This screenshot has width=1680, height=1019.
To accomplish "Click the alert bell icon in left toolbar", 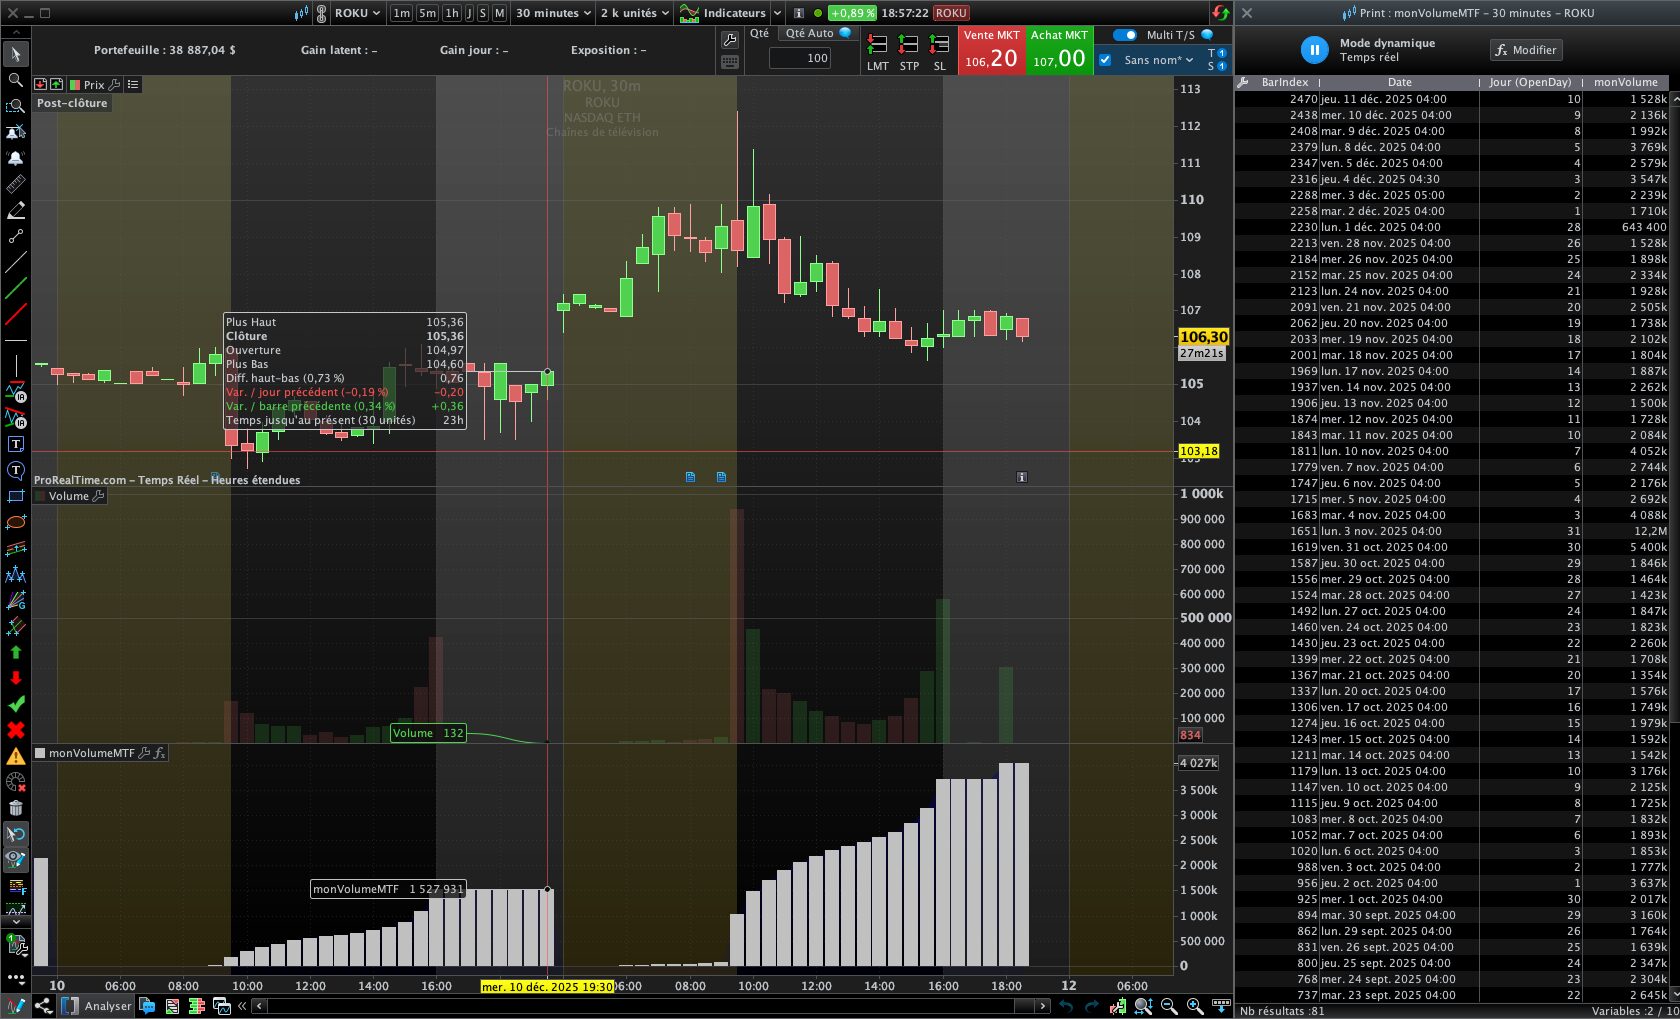I will coord(15,158).
